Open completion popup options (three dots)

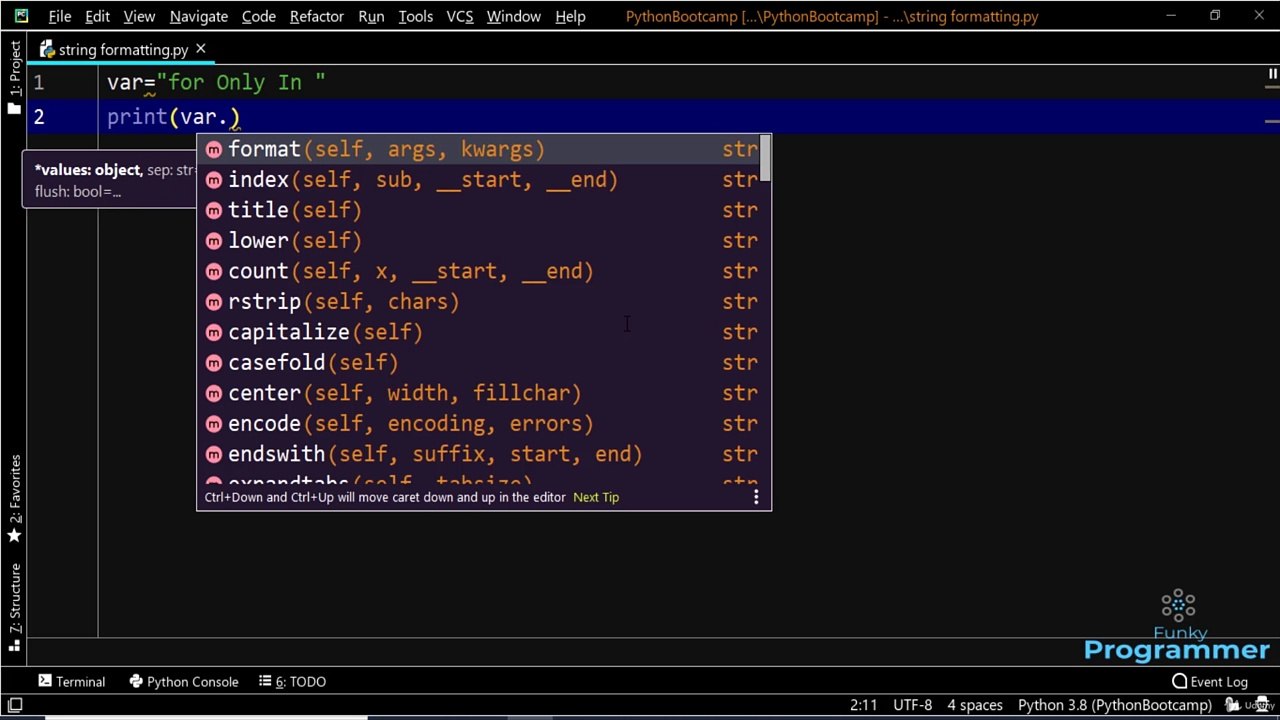click(756, 497)
